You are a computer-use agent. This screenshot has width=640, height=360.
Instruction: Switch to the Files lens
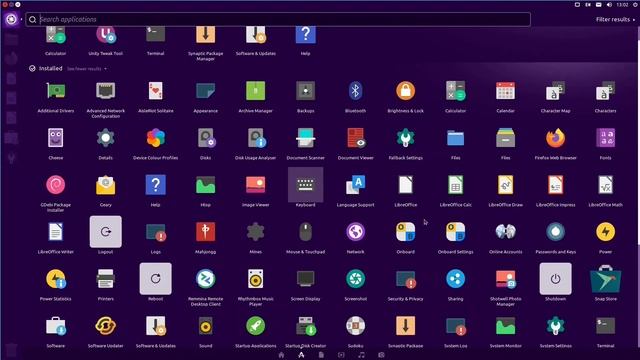(321, 355)
